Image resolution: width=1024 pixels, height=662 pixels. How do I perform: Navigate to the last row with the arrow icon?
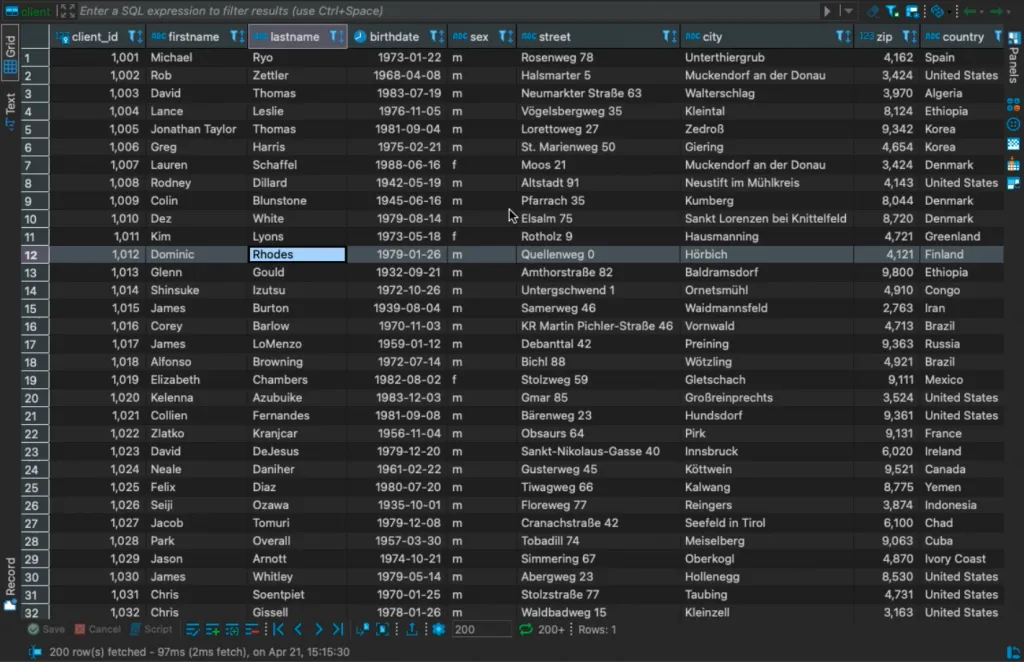click(336, 630)
